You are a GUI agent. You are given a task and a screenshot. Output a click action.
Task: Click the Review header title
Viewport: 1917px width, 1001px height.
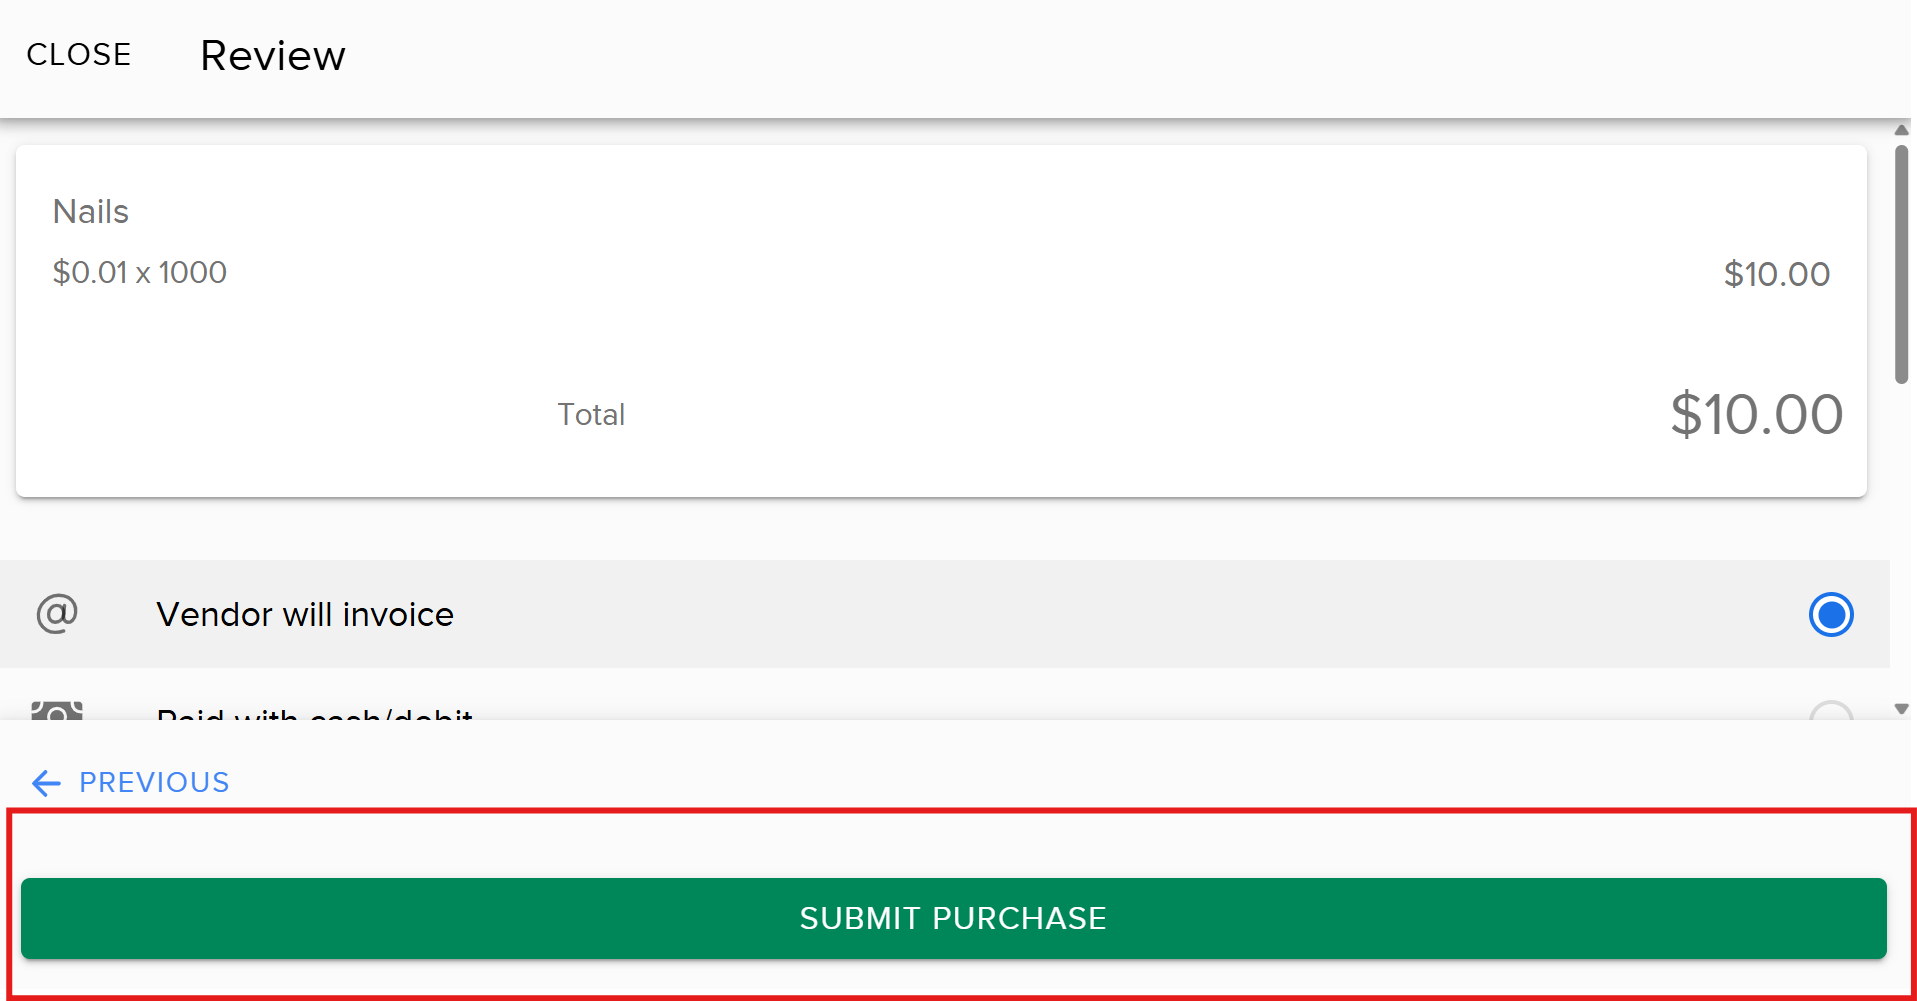(272, 55)
